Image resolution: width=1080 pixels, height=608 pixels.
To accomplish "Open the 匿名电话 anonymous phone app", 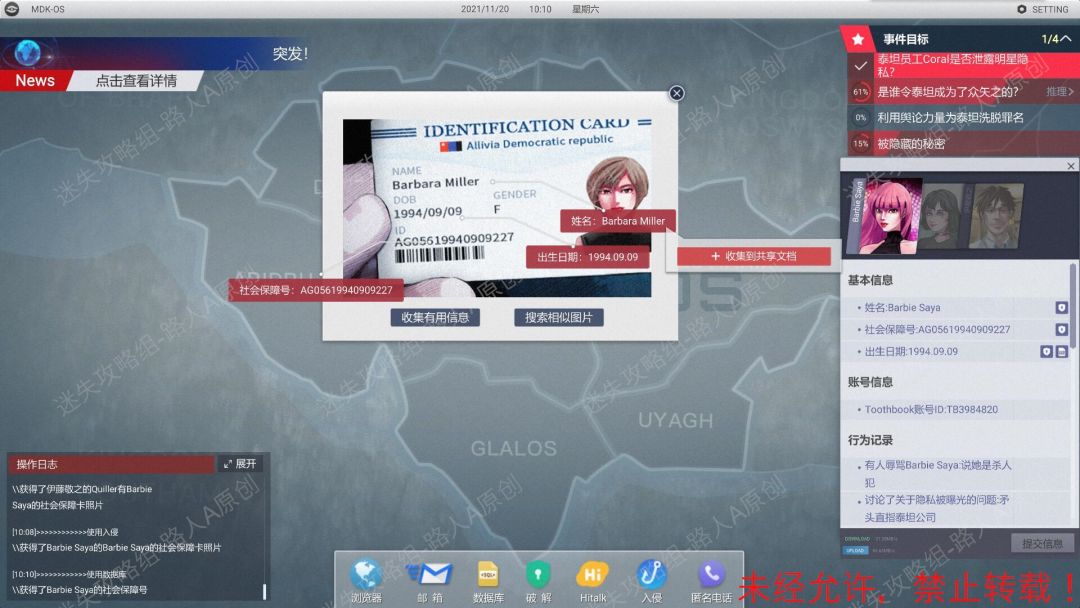I will click(711, 580).
